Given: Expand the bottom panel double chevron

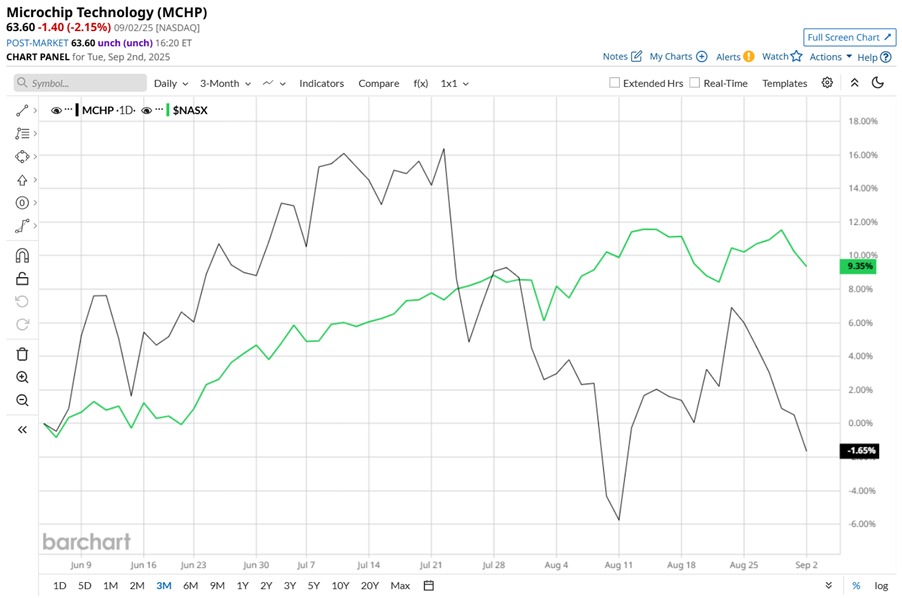Looking at the screenshot, I should pos(828,585).
